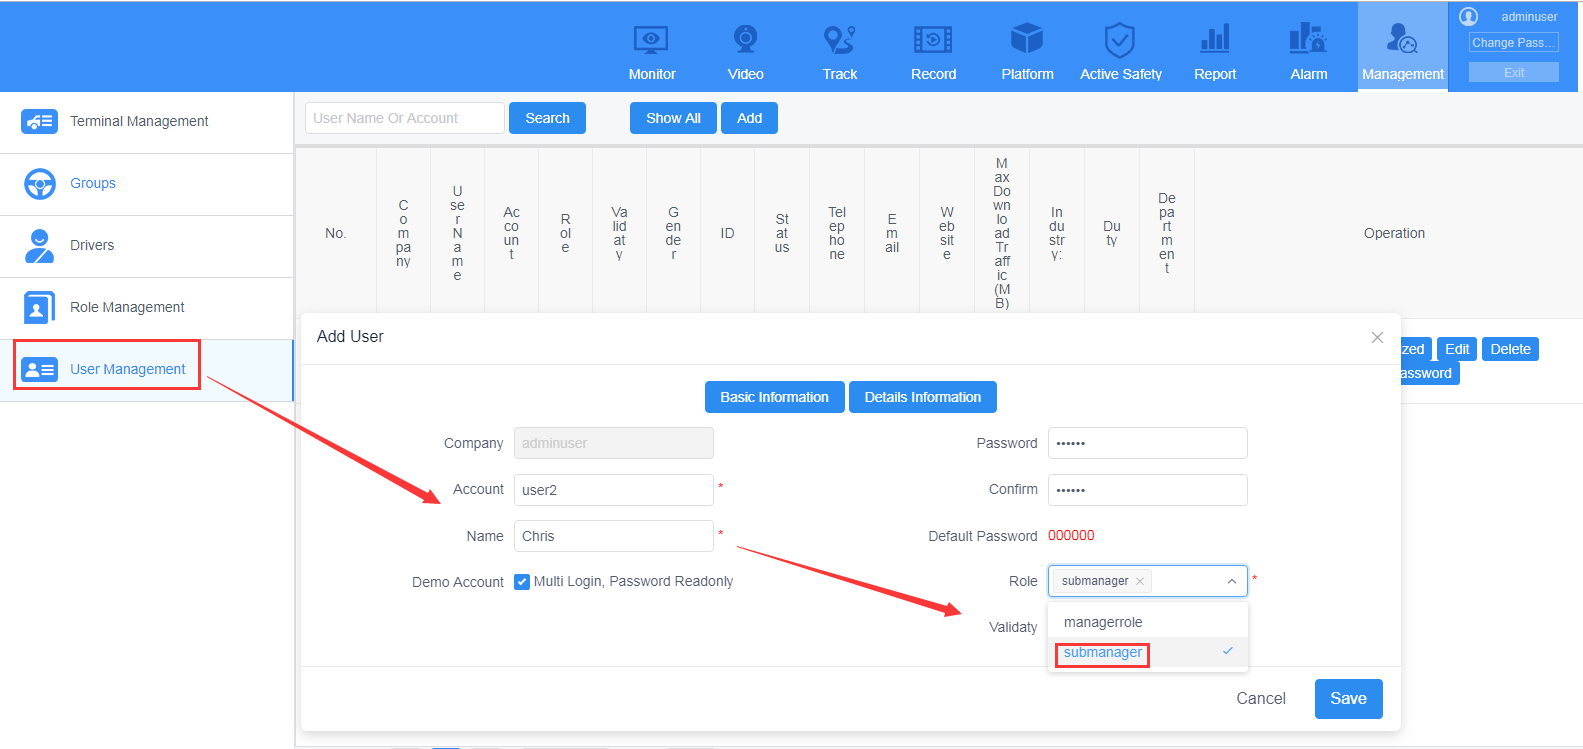Click the Change Password button

click(x=1513, y=42)
